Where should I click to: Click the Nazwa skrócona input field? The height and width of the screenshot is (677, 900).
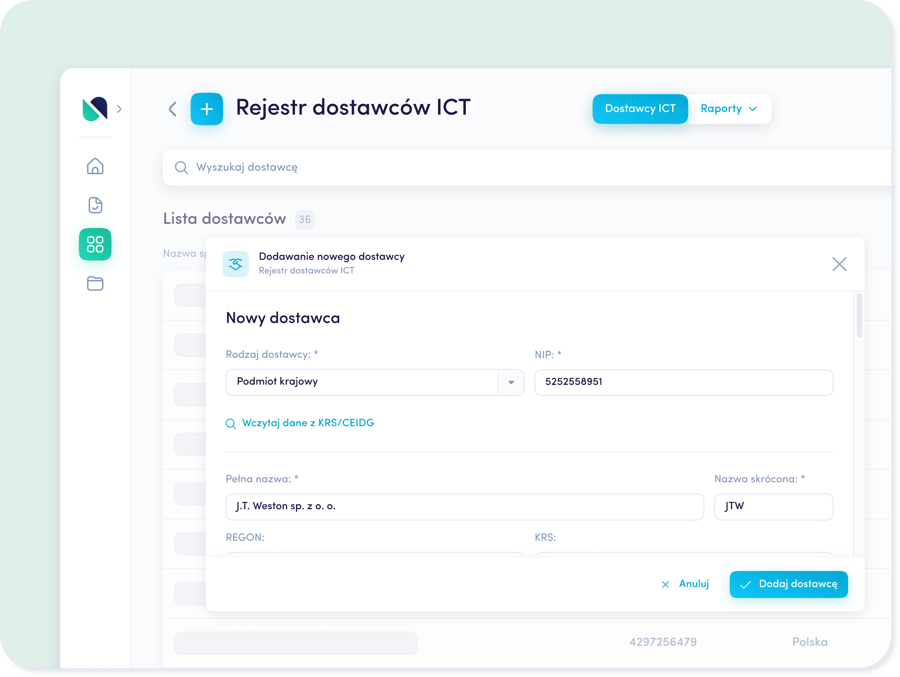773,506
